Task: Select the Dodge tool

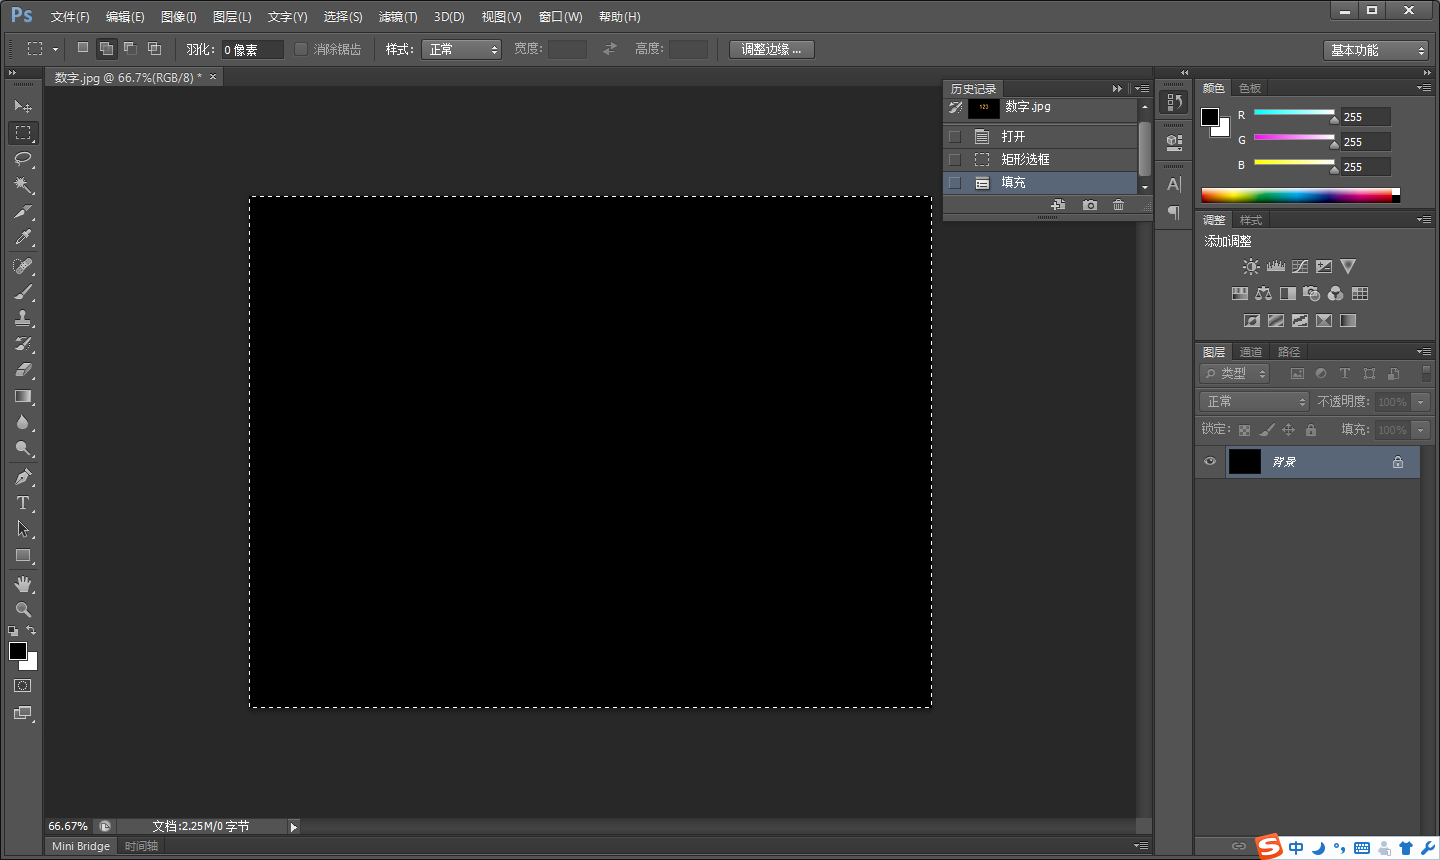Action: pyautogui.click(x=23, y=448)
